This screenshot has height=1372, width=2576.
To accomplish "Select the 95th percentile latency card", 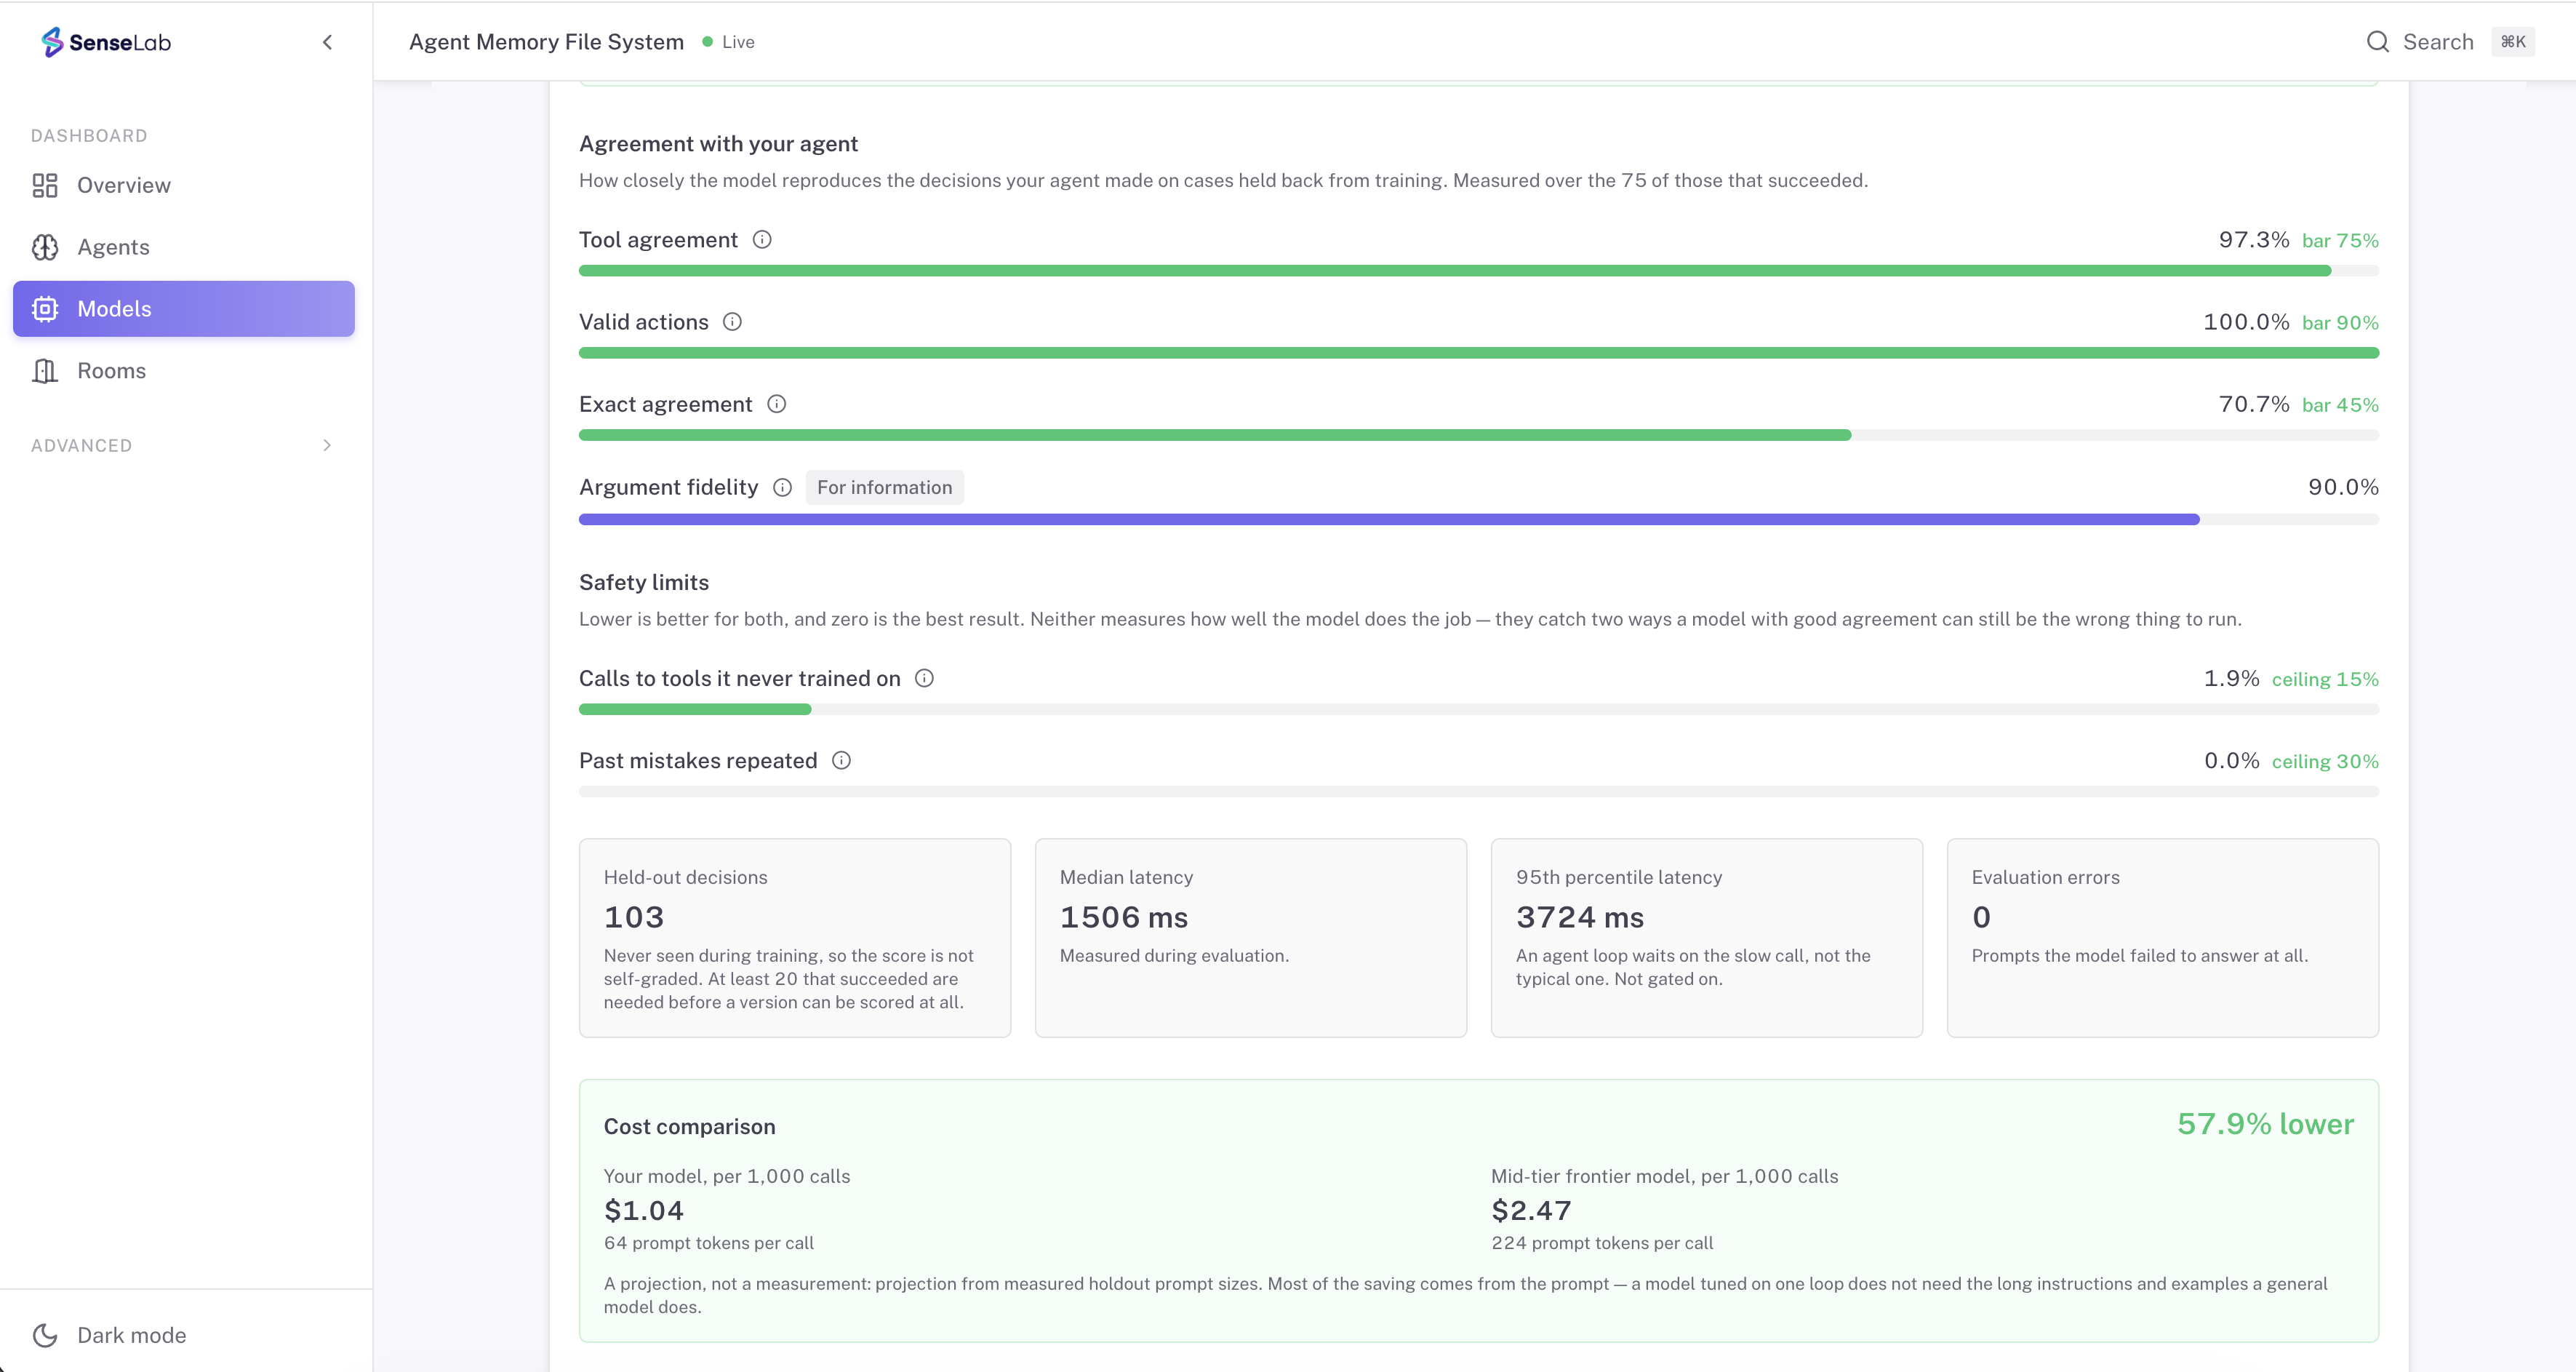I will click(x=1707, y=938).
